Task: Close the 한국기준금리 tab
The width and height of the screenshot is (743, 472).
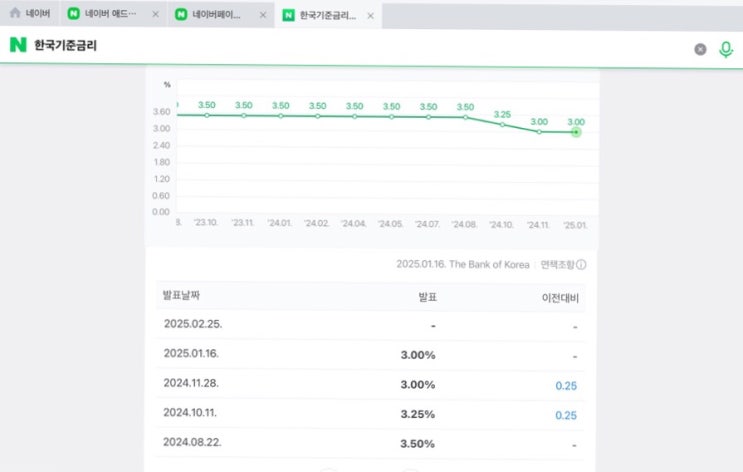Action: pyautogui.click(x=371, y=16)
